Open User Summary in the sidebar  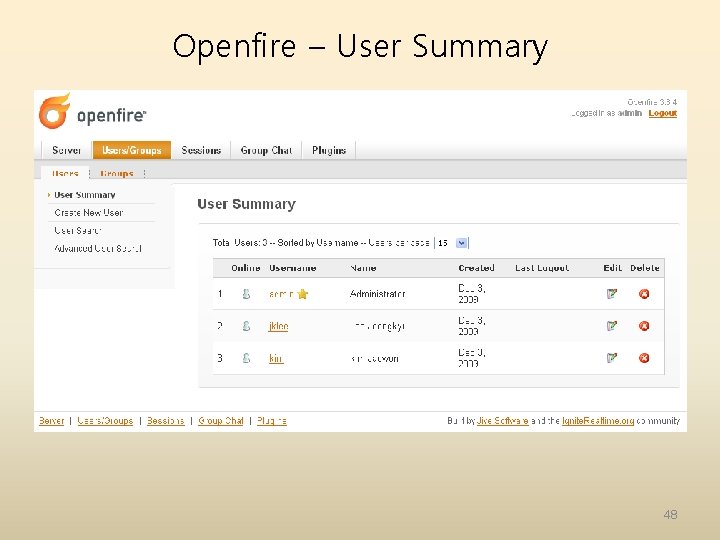85,195
